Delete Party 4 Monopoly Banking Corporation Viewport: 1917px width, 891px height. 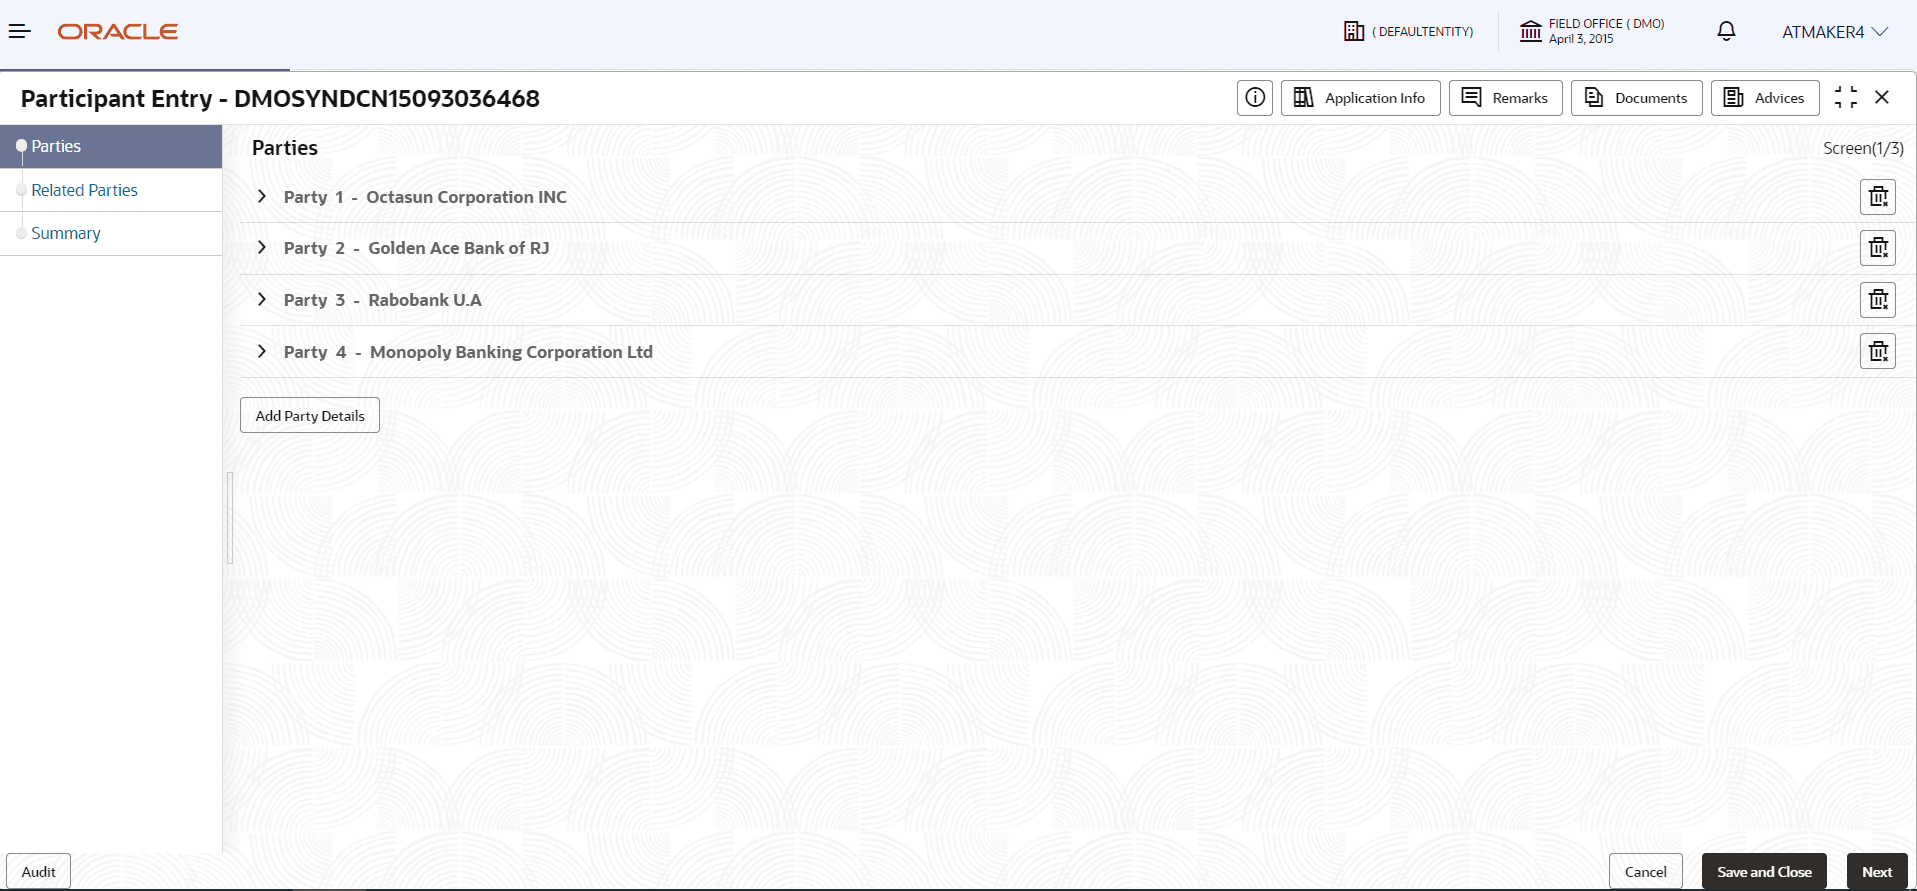click(1877, 352)
